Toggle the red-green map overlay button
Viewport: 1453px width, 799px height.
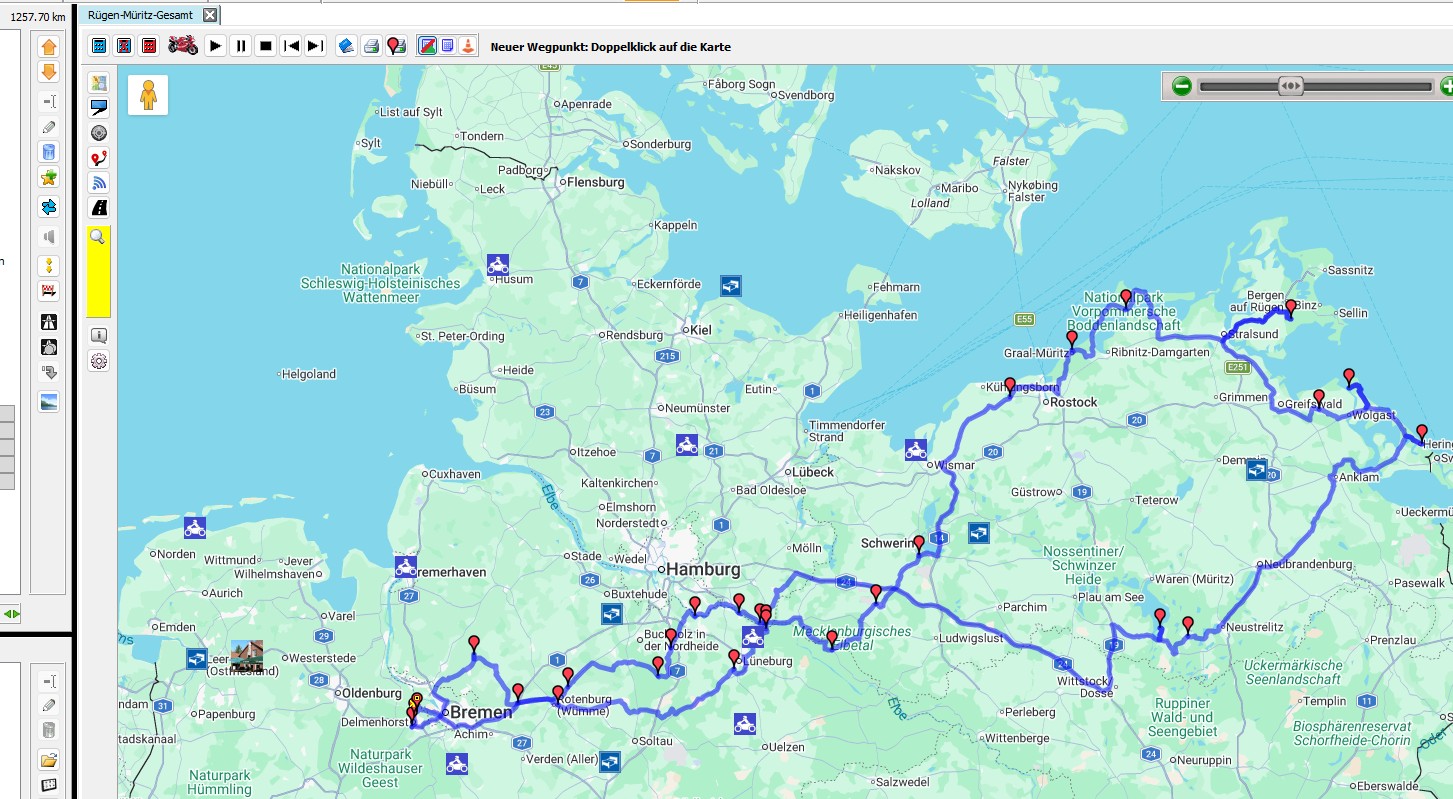click(426, 45)
